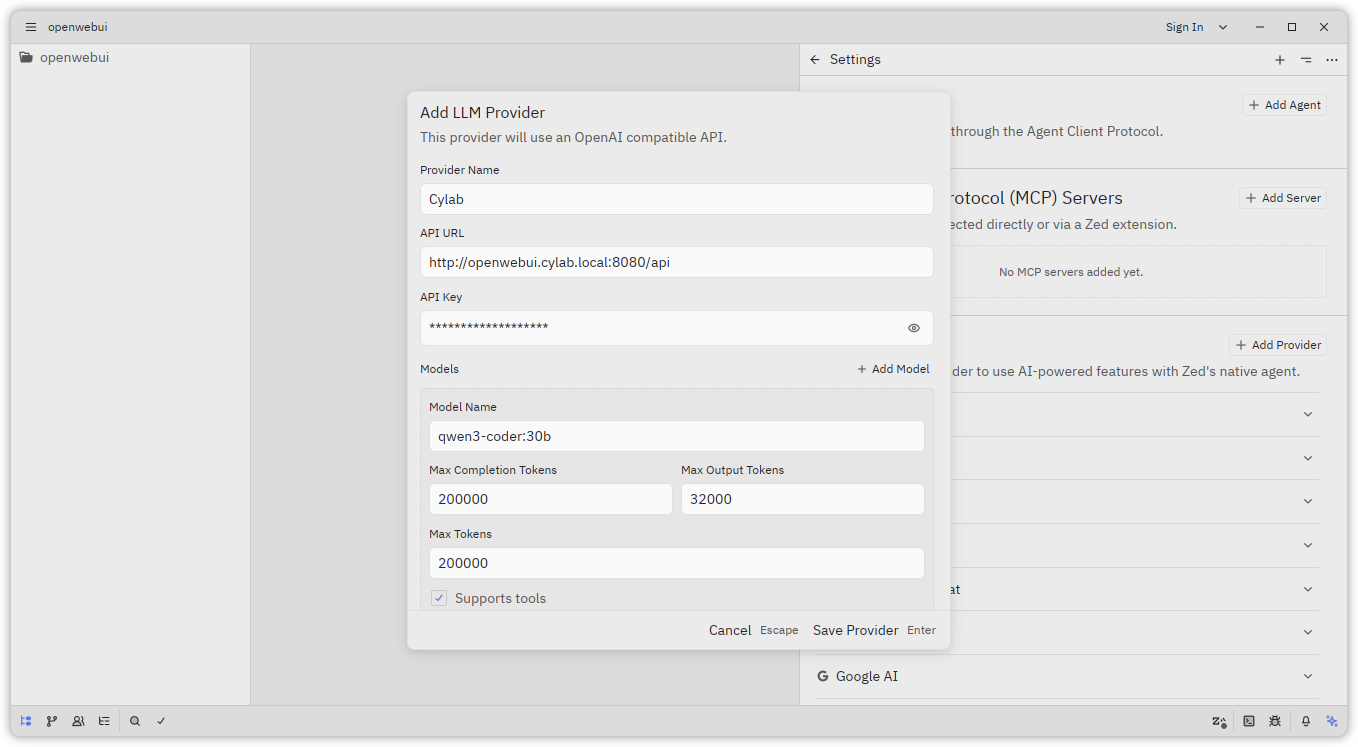Screen dimensions: 1358x747
Task: Reveal the API Key with eye icon
Action: pos(913,328)
